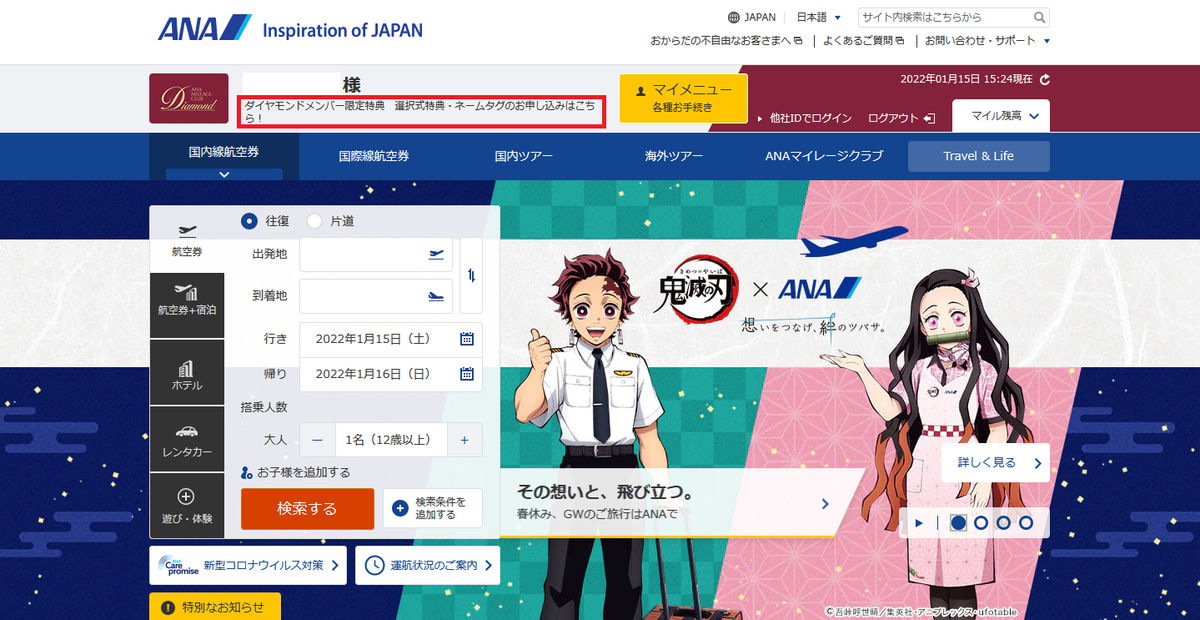1200x620 pixels.
Task: Open the Travel & Life navigation tab
Action: click(x=979, y=156)
